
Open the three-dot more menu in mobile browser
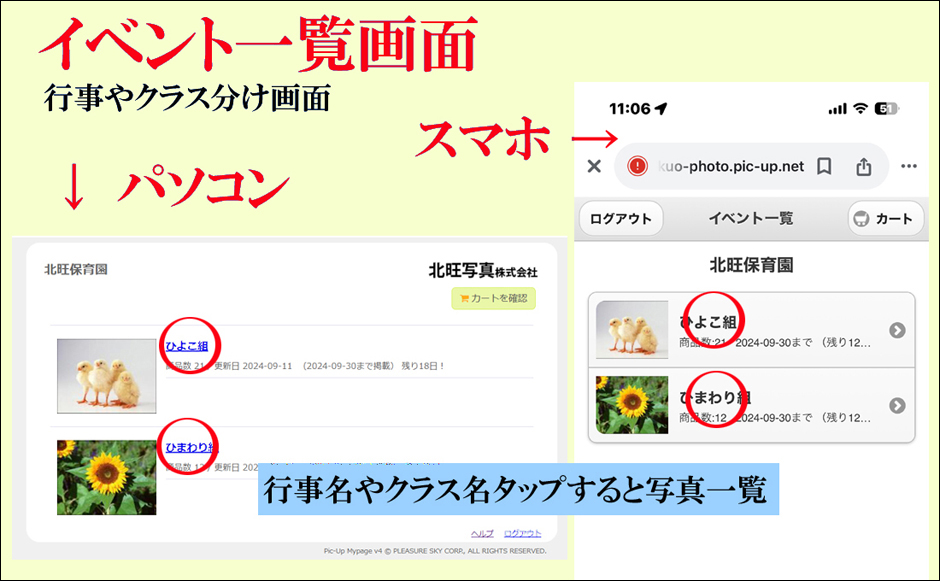(x=909, y=166)
